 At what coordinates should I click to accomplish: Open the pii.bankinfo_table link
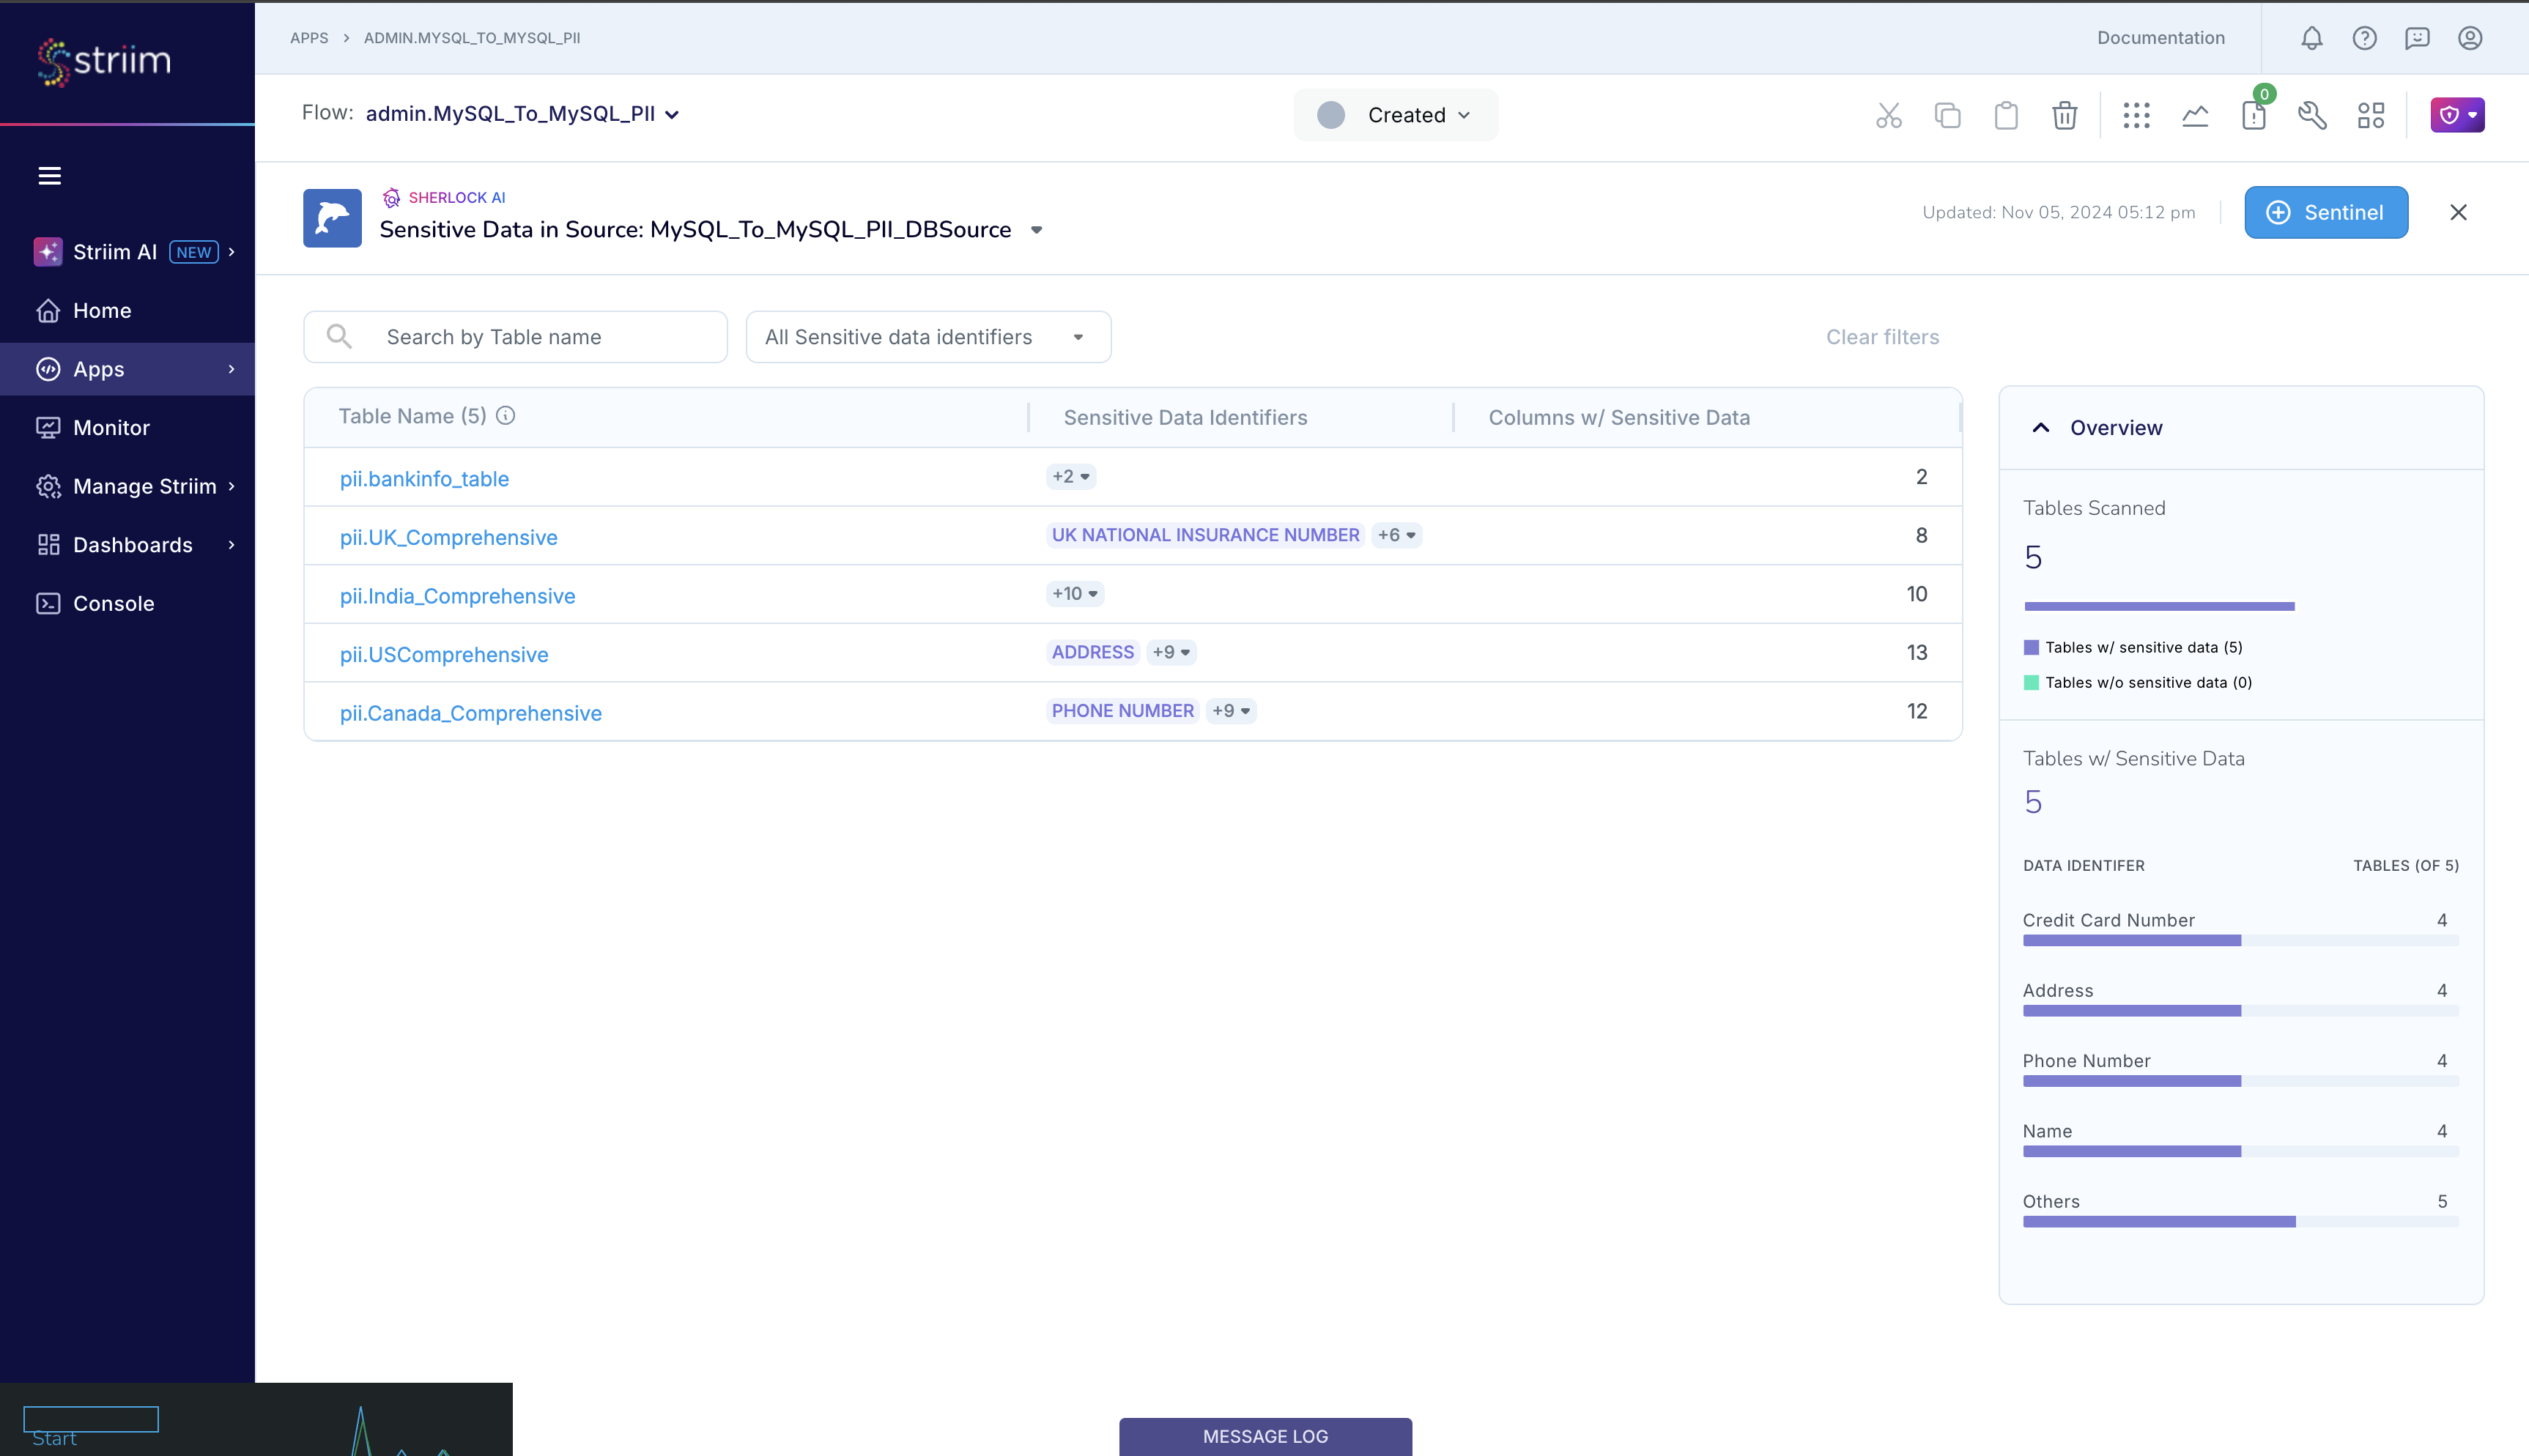coord(424,478)
